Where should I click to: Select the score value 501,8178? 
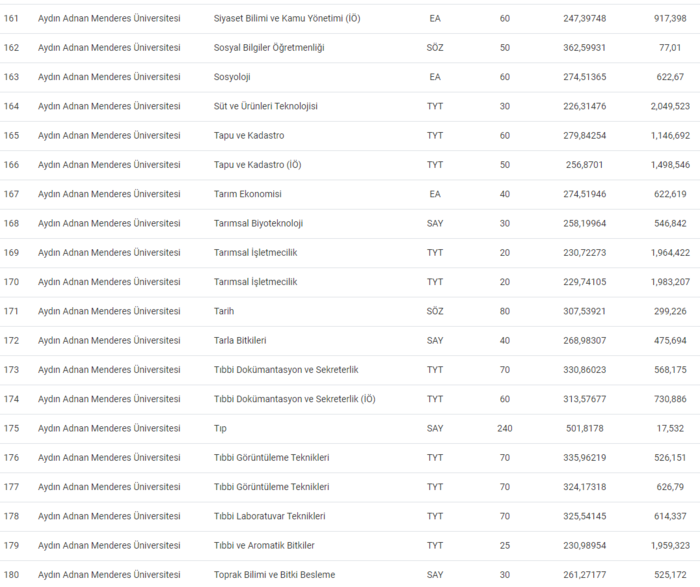585,428
